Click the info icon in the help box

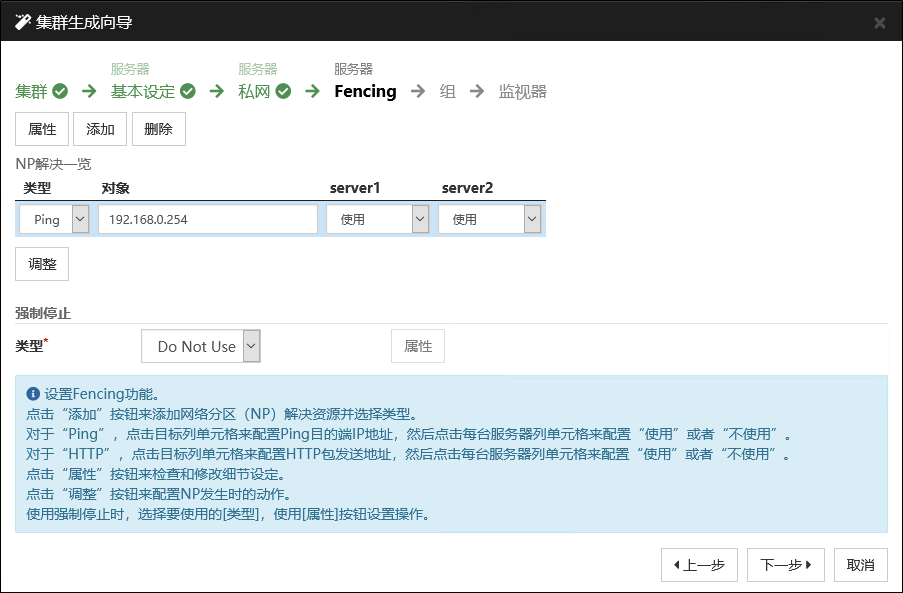[33, 394]
